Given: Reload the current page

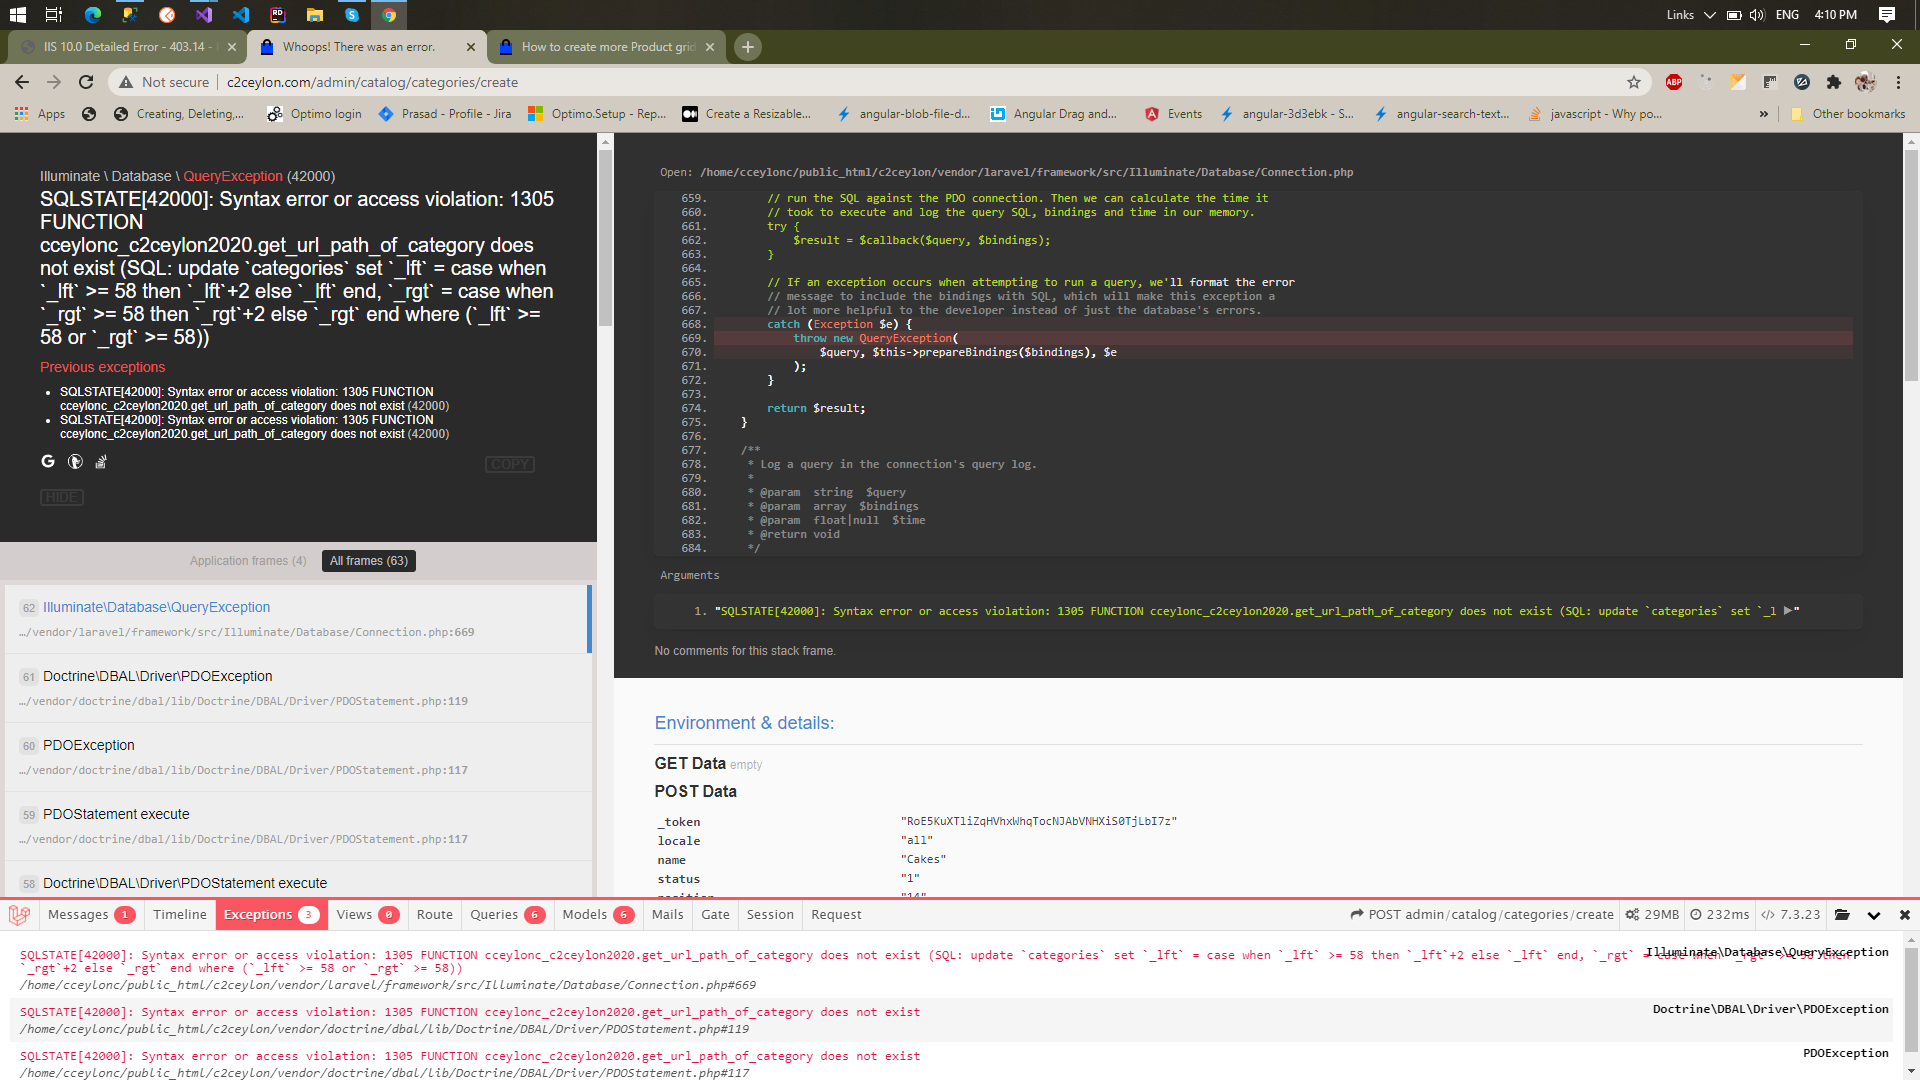Looking at the screenshot, I should point(86,82).
